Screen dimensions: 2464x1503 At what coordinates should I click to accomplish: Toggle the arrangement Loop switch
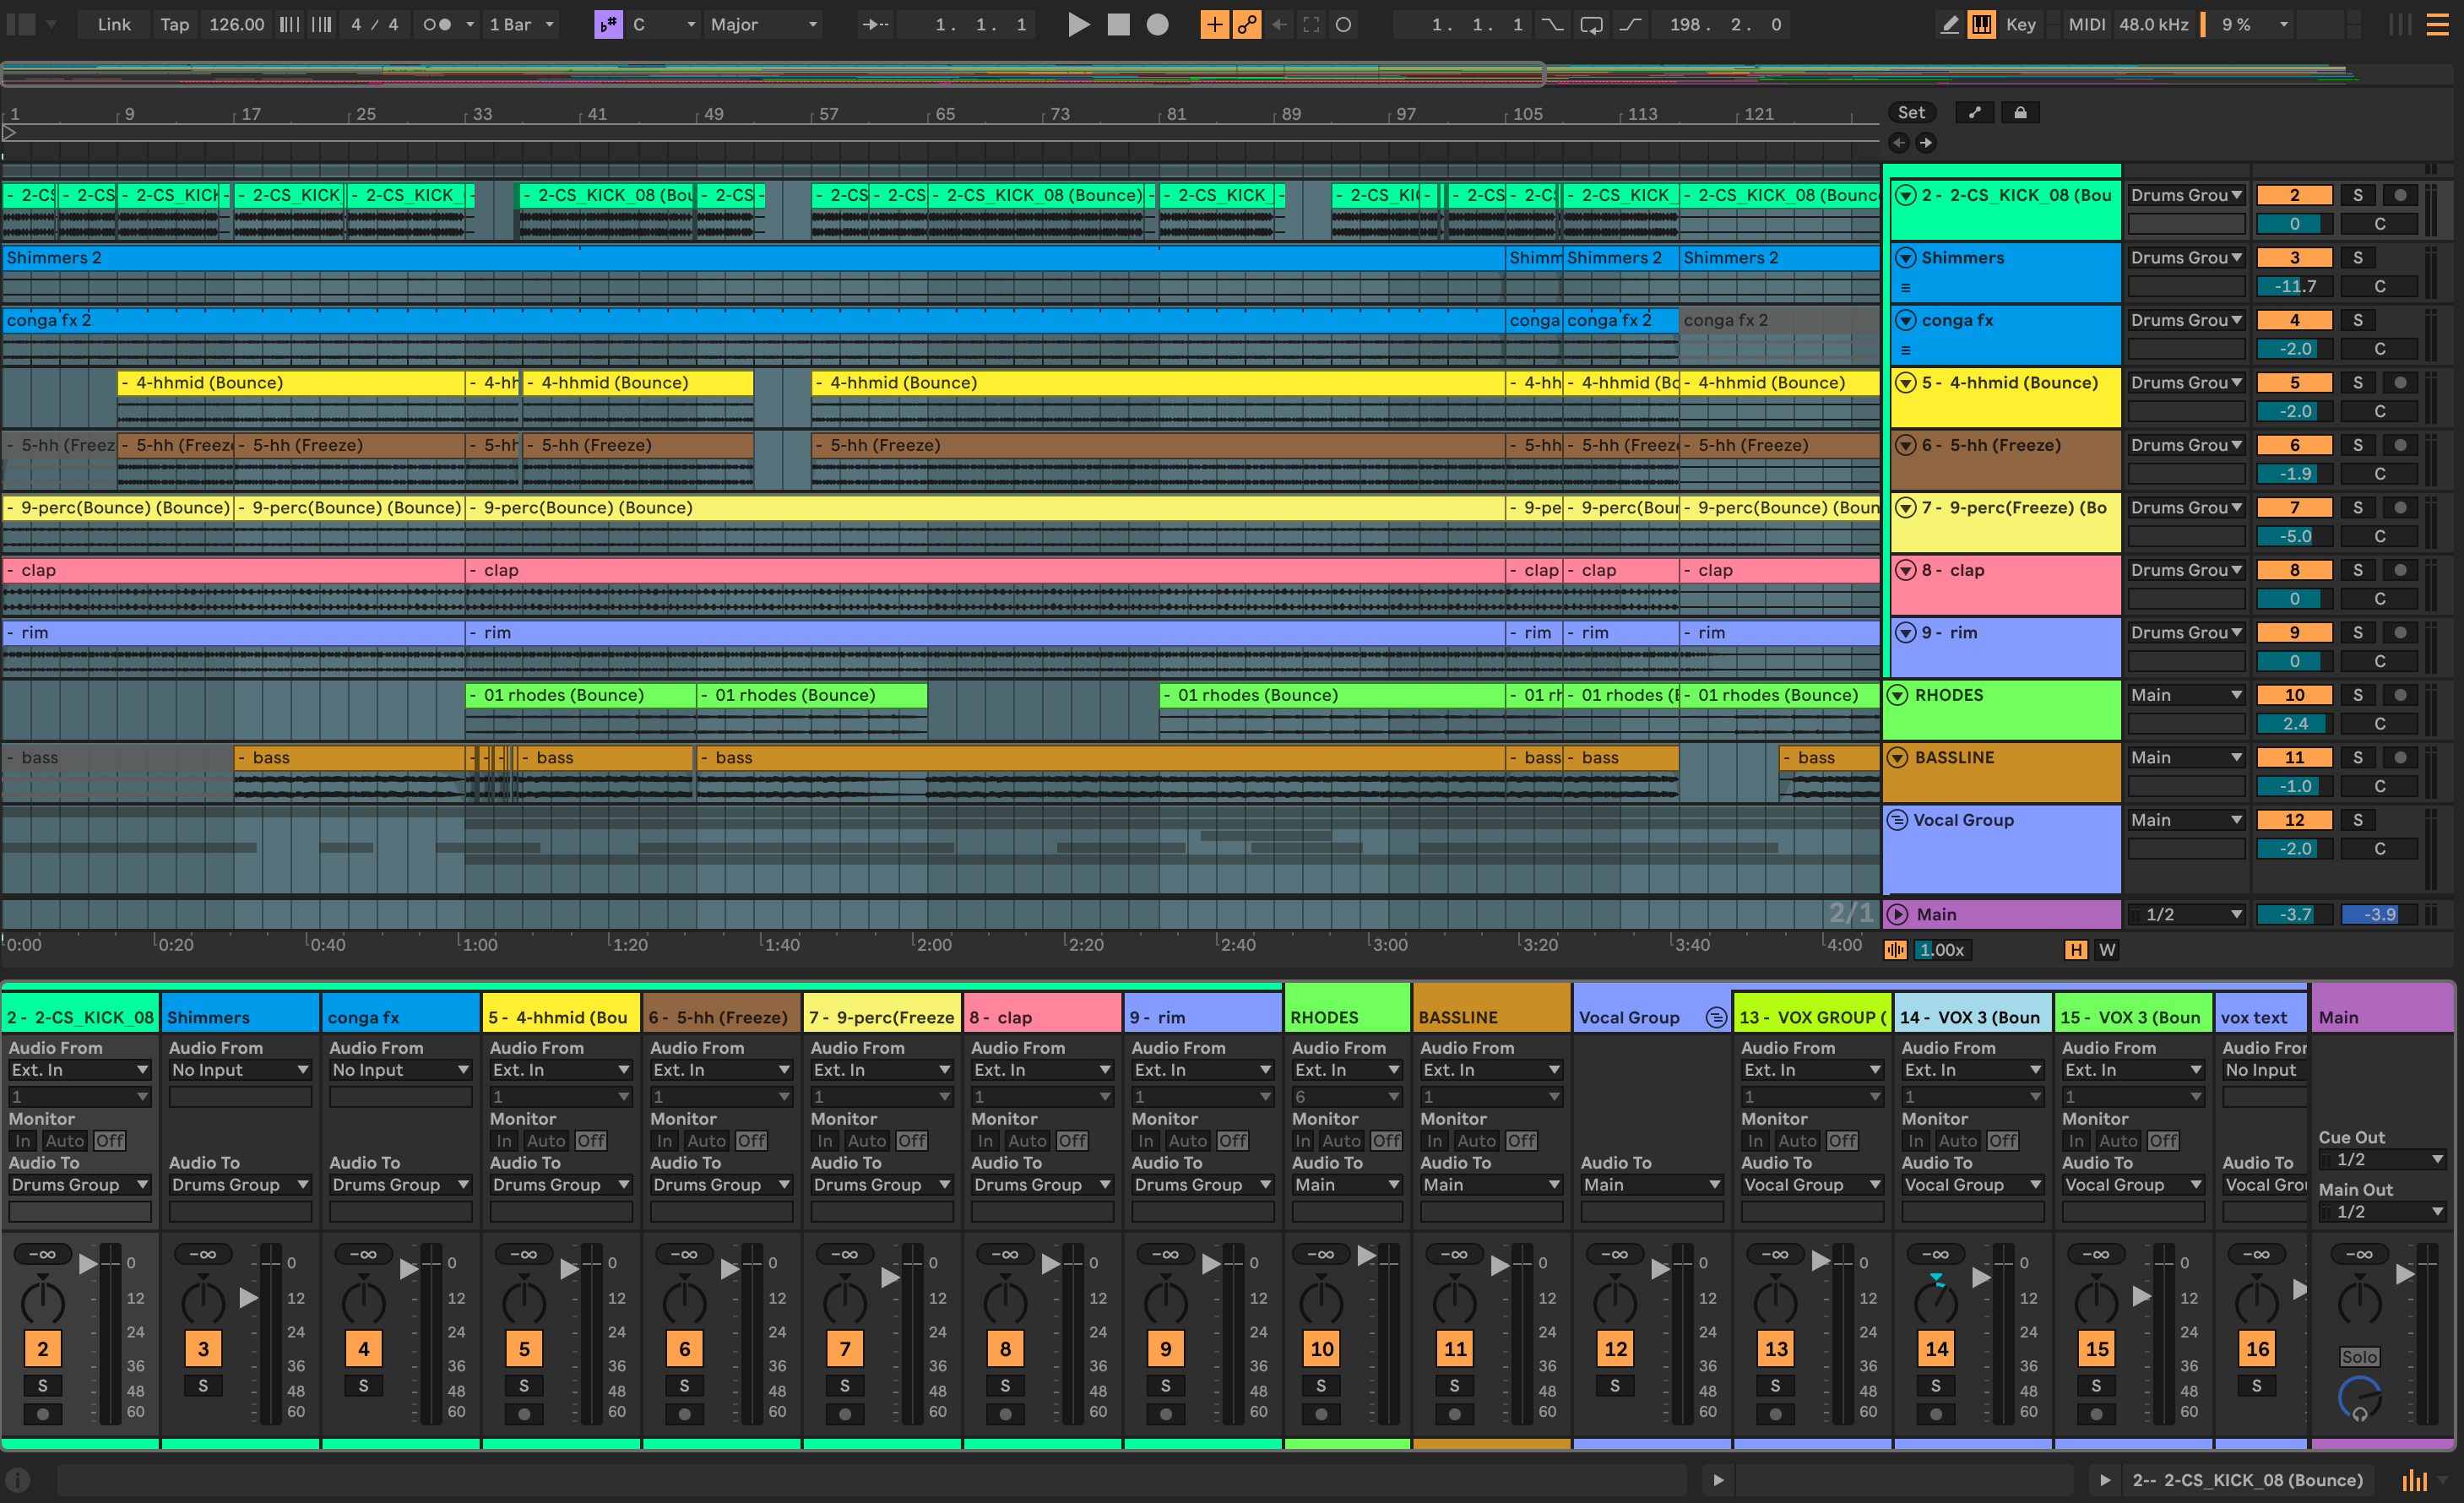(x=1591, y=25)
